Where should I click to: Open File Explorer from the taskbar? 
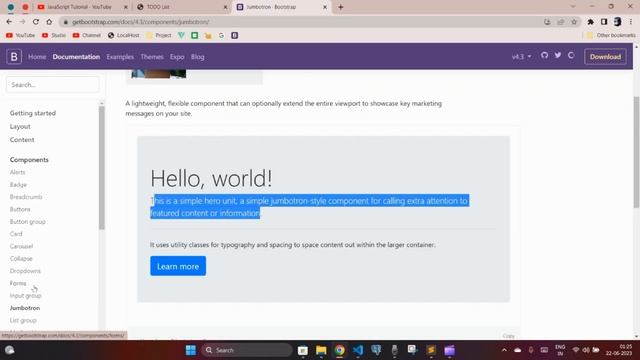(x=321, y=350)
